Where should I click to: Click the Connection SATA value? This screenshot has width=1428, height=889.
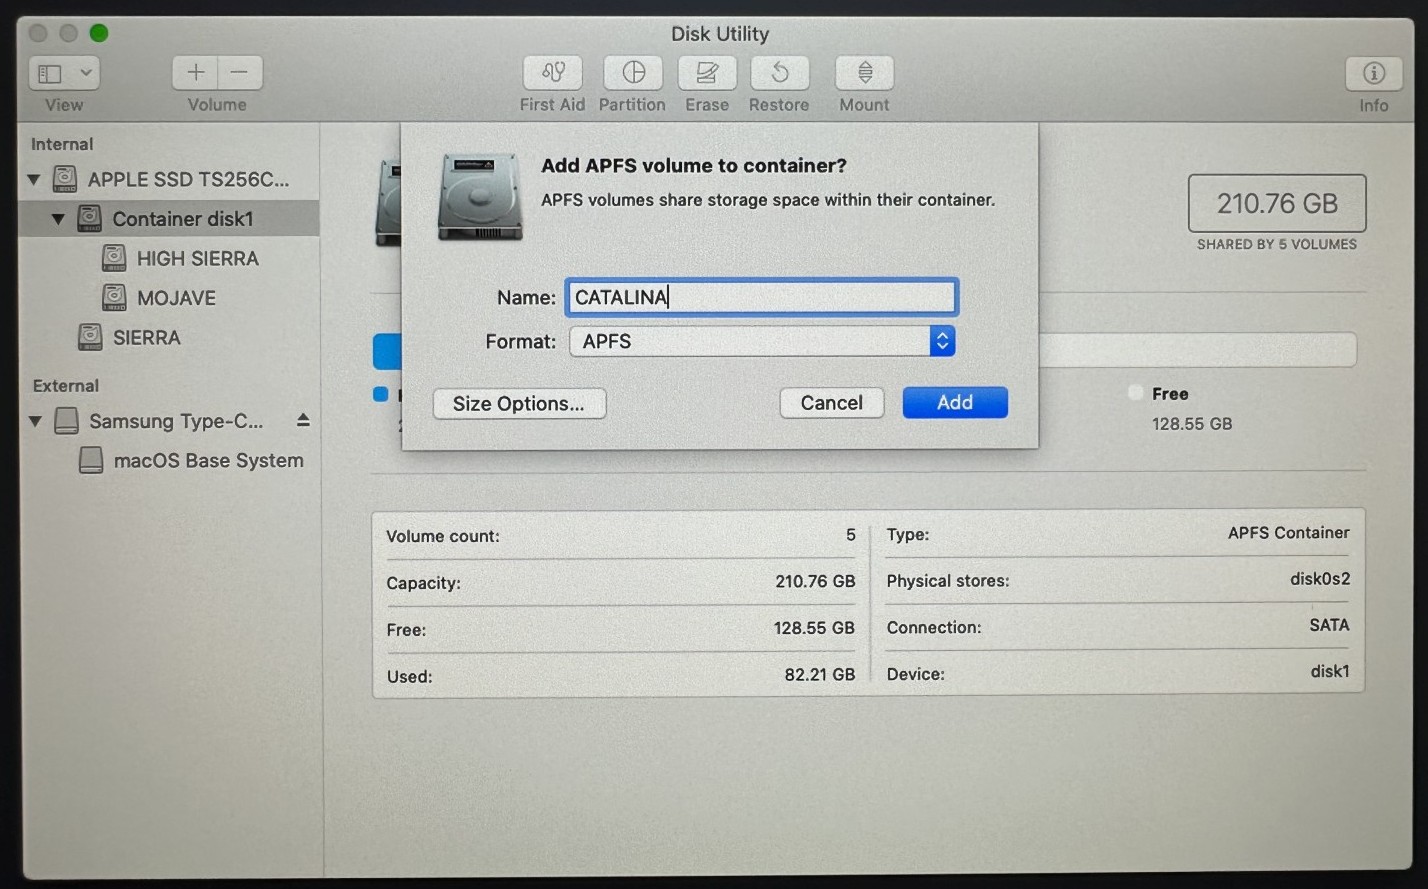(x=1329, y=625)
